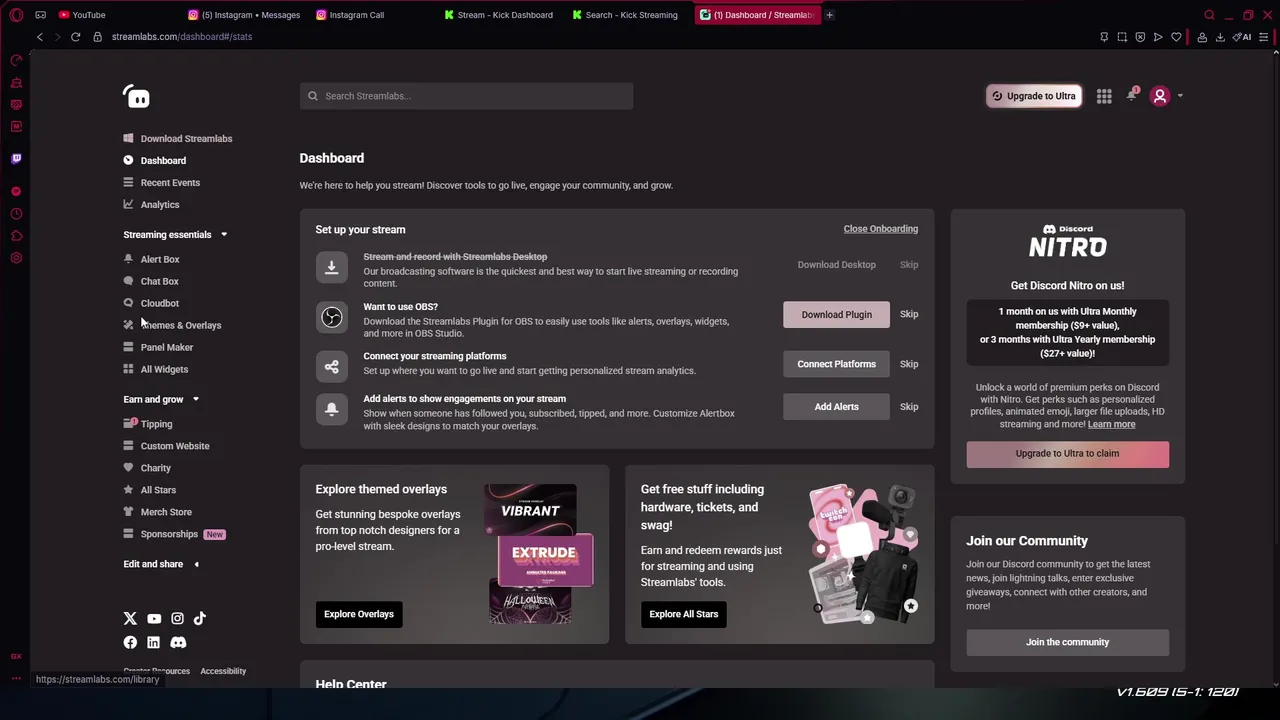Viewport: 1280px width, 720px height.
Task: Switch to Stream - Kick Dashboard tab
Action: pyautogui.click(x=500, y=15)
